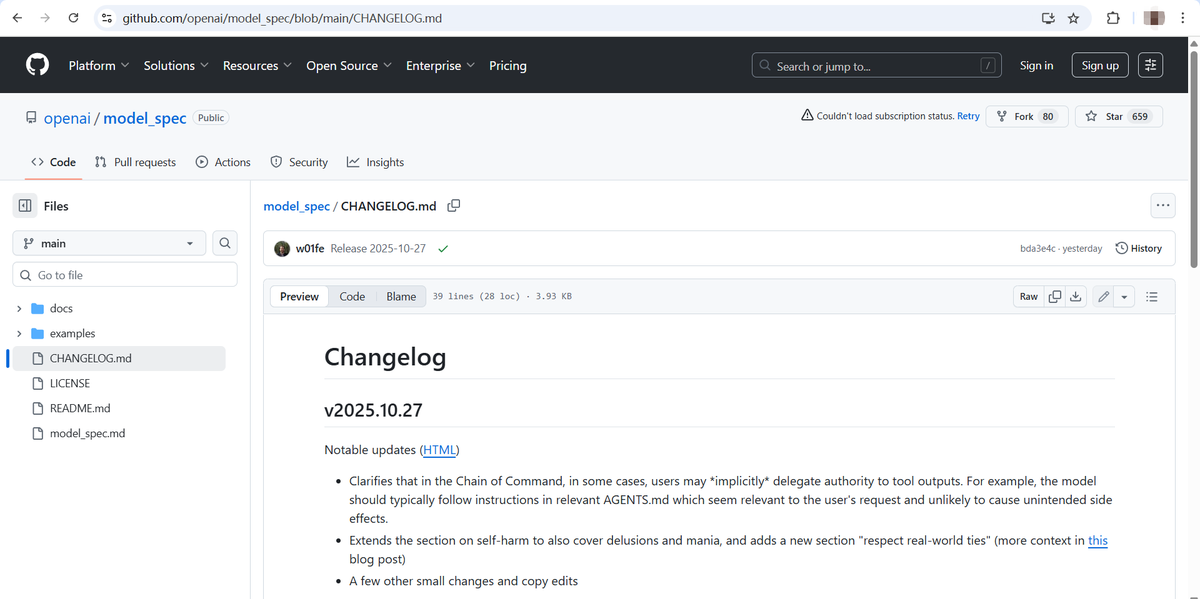Click the site info icon in address bar
Image resolution: width=1200 pixels, height=599 pixels.
106,18
